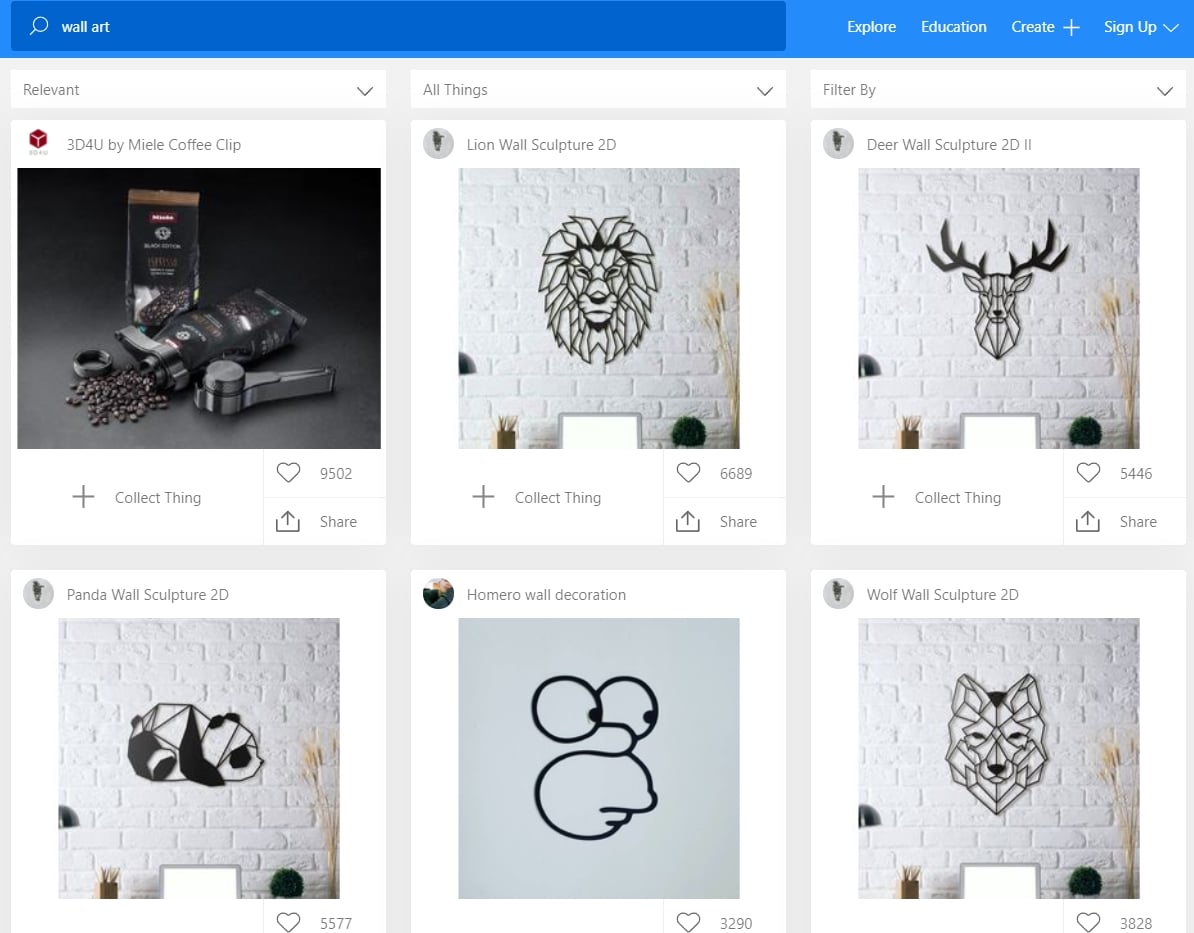
Task: Like the Lion Wall Sculpture 2D
Action: tap(688, 472)
